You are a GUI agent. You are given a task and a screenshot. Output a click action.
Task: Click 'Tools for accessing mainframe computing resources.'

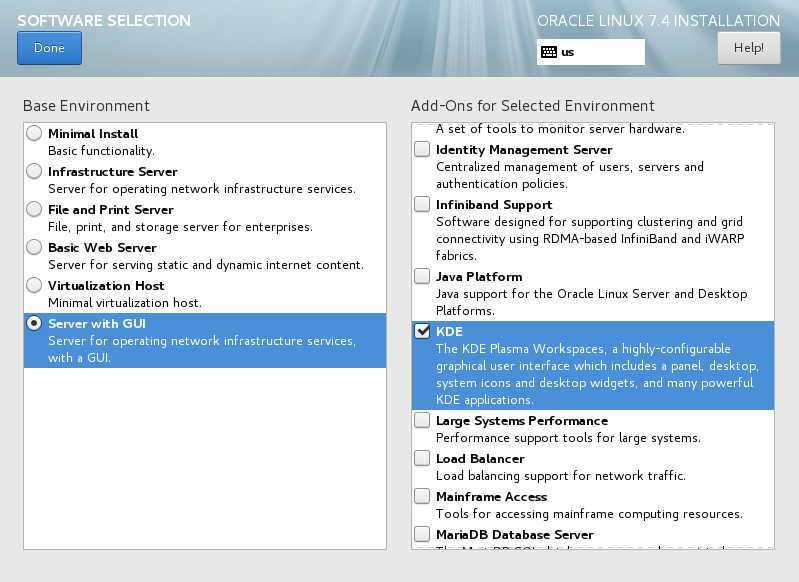pos(590,514)
